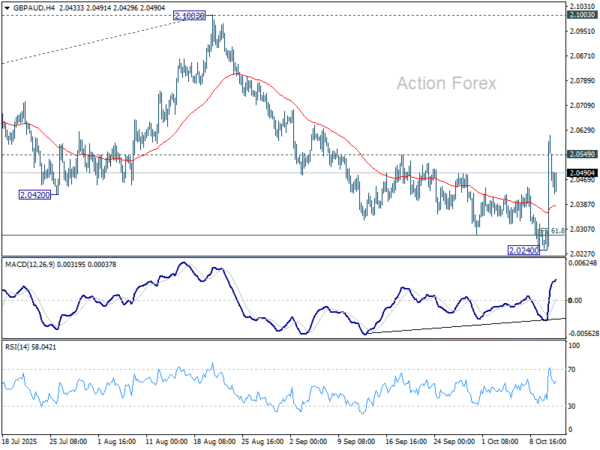The image size is (600, 450).
Task: Click the MACD zero level label
Action: pyautogui.click(x=575, y=301)
